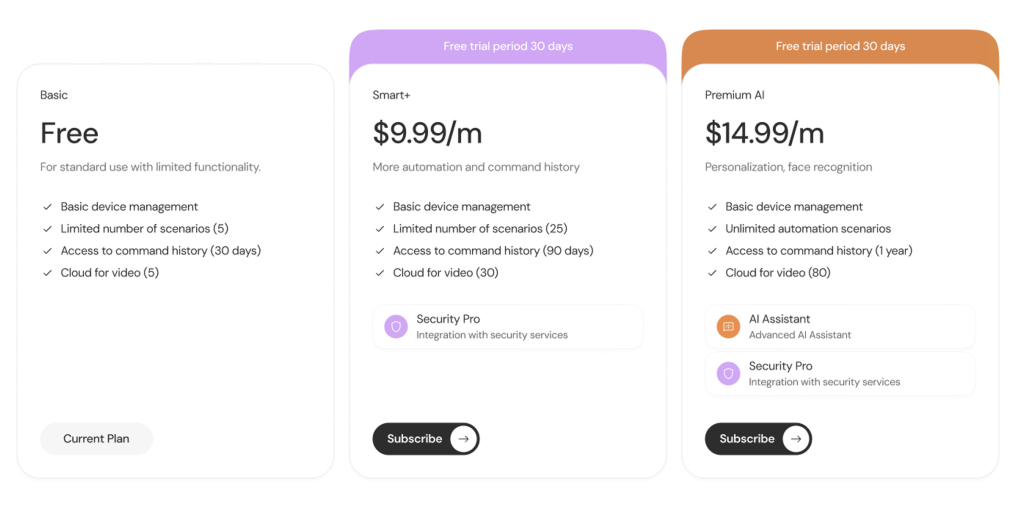Screen dimensions: 1024x518
Task: Click the Basic plan title
Action: pyautogui.click(x=54, y=95)
